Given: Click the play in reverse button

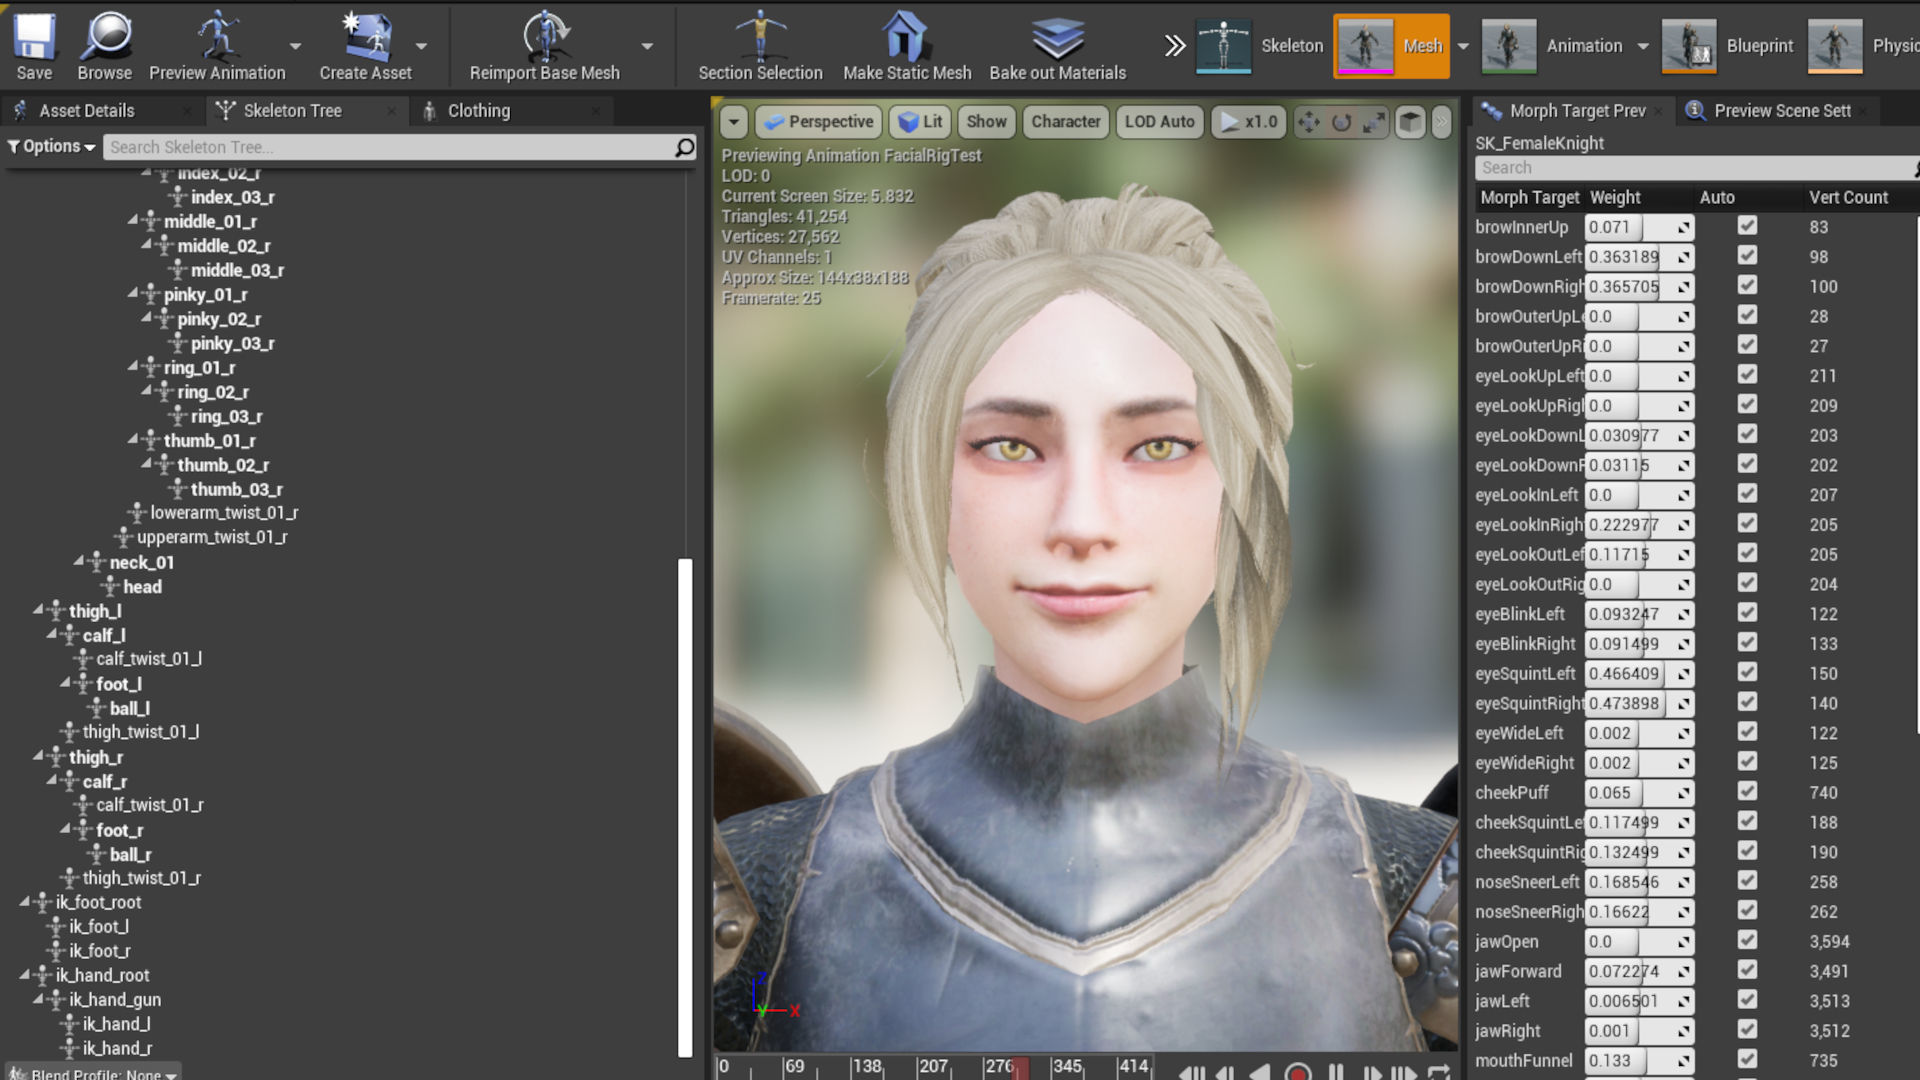Looking at the screenshot, I should point(1260,1071).
